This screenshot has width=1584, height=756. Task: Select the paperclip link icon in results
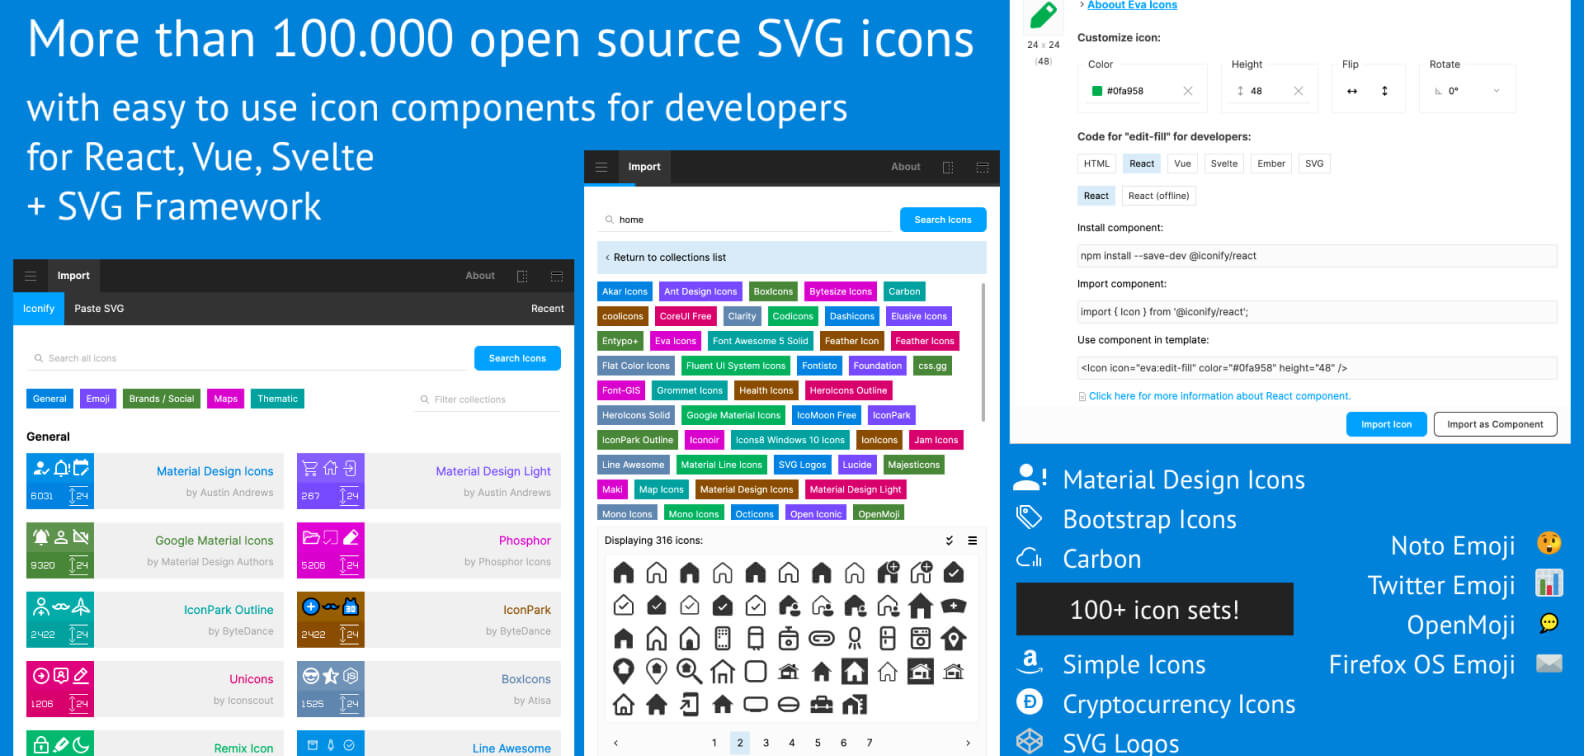821,638
